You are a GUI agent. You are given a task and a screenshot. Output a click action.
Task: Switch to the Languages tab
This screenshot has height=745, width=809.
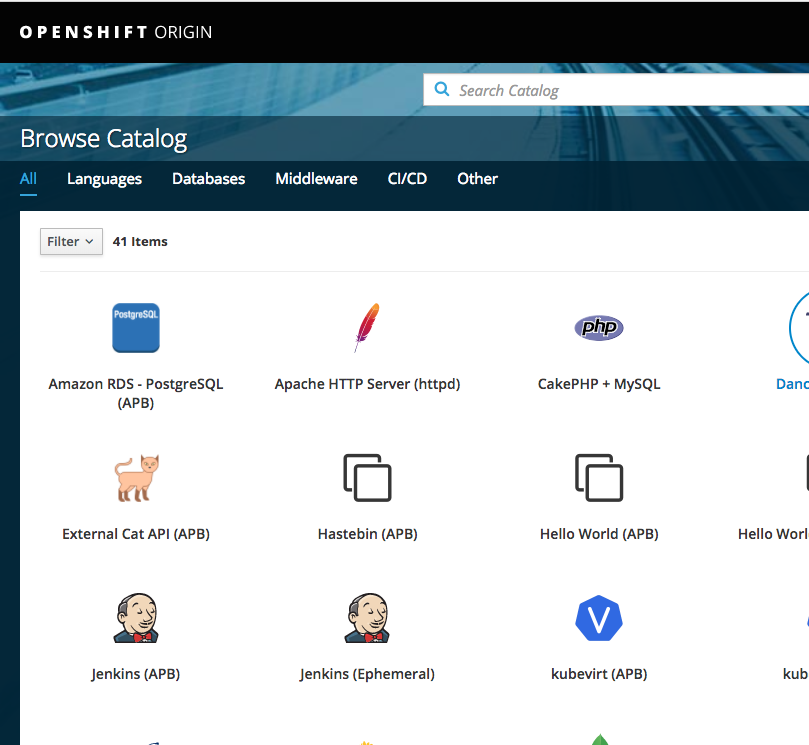coord(104,179)
